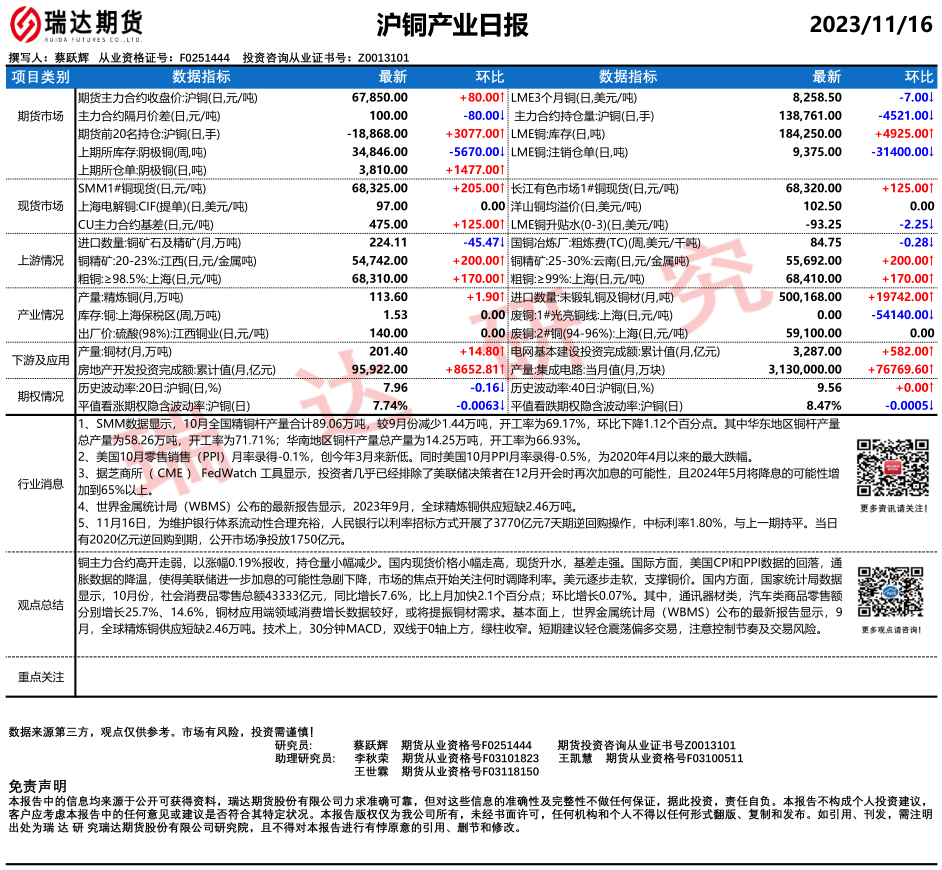Click the Ruida Futures logo
Image resolution: width=942 pixels, height=870 pixels.
coord(76,24)
